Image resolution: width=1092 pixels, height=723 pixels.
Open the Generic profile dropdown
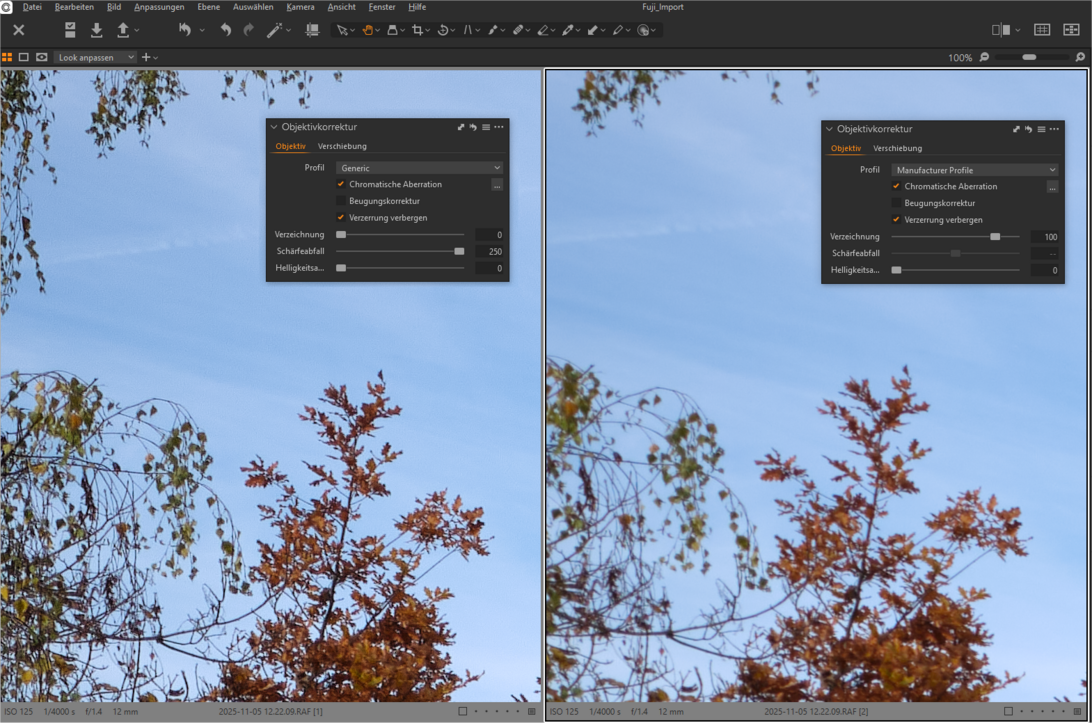pyautogui.click(x=419, y=168)
